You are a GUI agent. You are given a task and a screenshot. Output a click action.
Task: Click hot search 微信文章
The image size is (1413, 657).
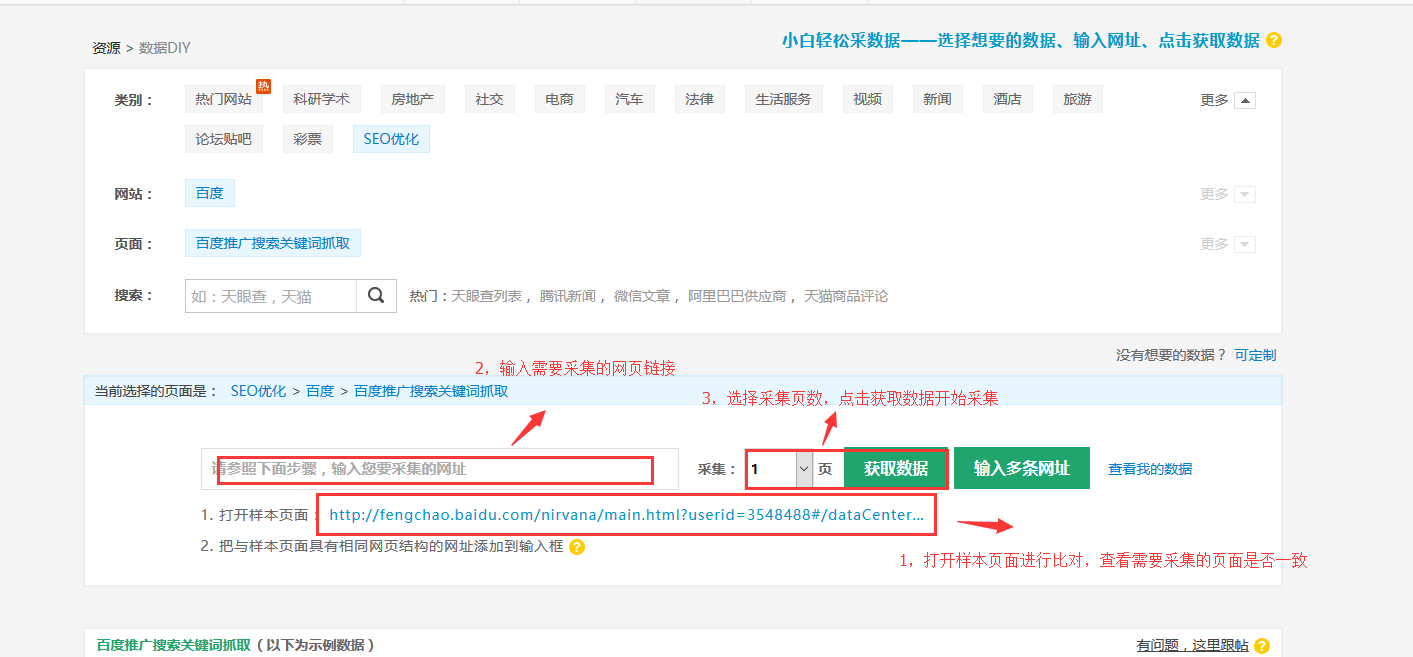coord(642,297)
